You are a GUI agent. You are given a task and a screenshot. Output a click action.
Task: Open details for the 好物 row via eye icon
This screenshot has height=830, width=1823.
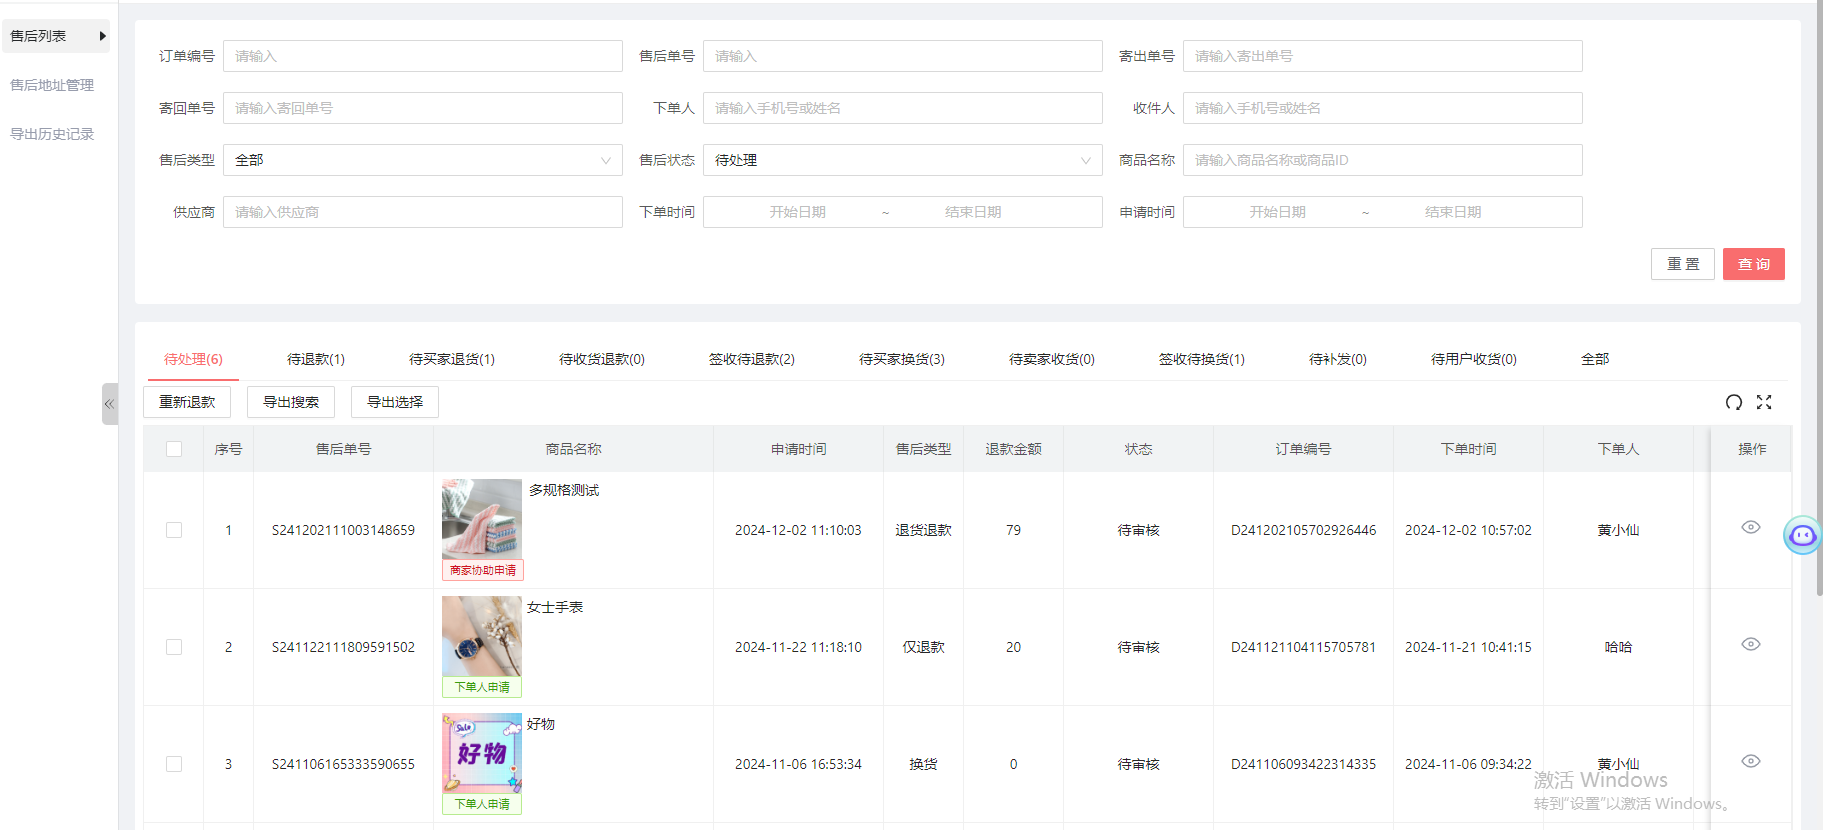tap(1750, 761)
